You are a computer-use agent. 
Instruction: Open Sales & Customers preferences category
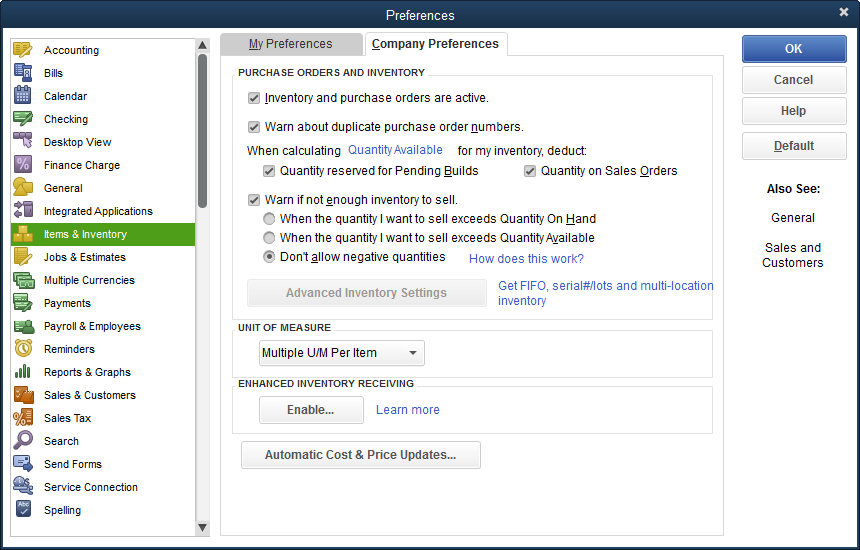[x=103, y=395]
